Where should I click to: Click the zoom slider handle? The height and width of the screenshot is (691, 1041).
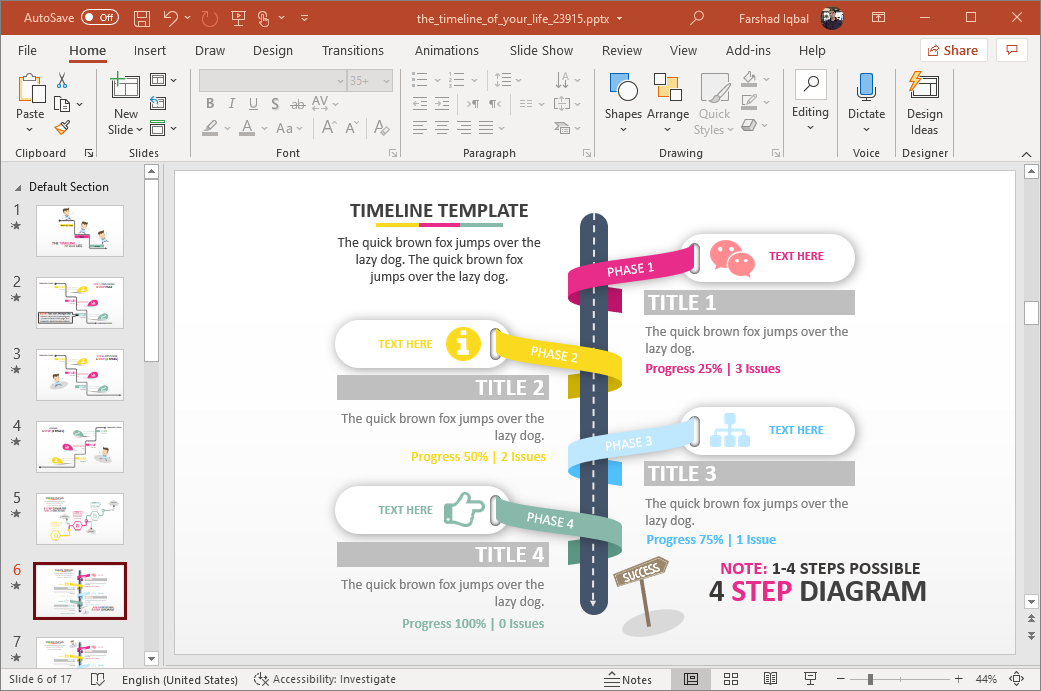click(x=870, y=679)
